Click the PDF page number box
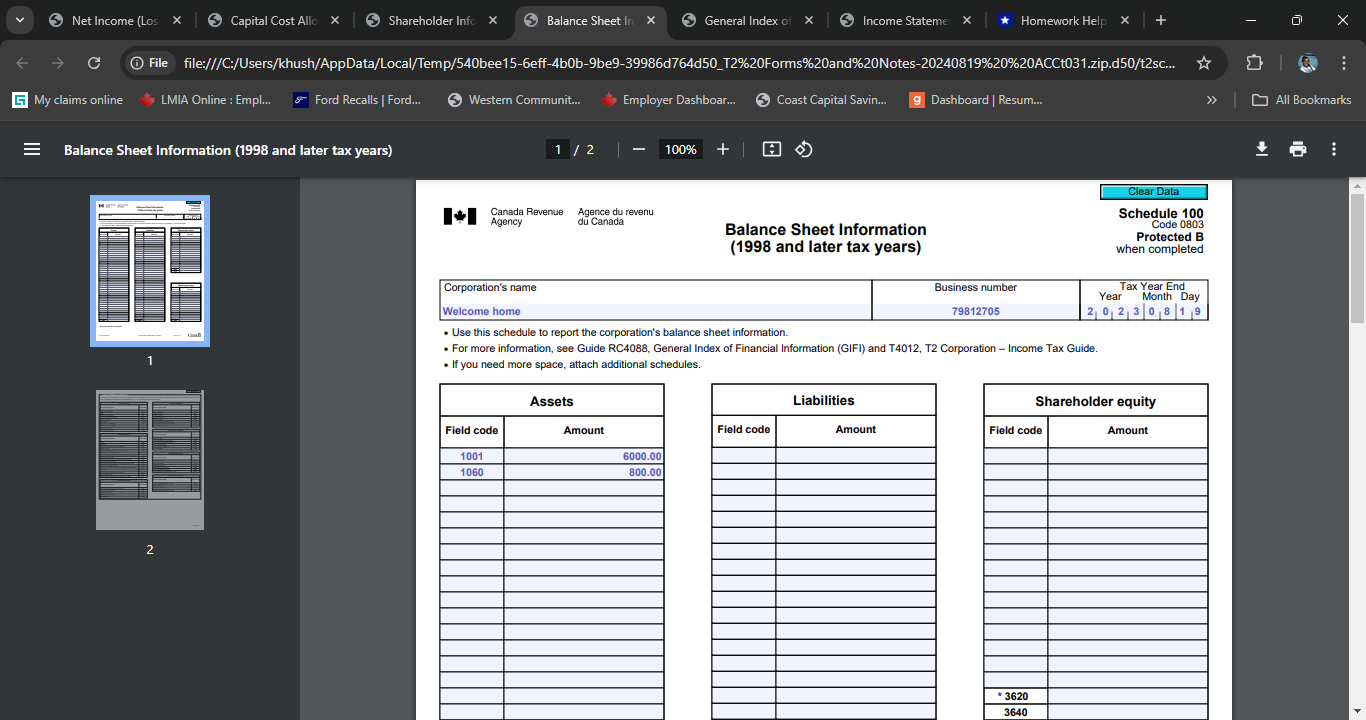 [x=558, y=149]
